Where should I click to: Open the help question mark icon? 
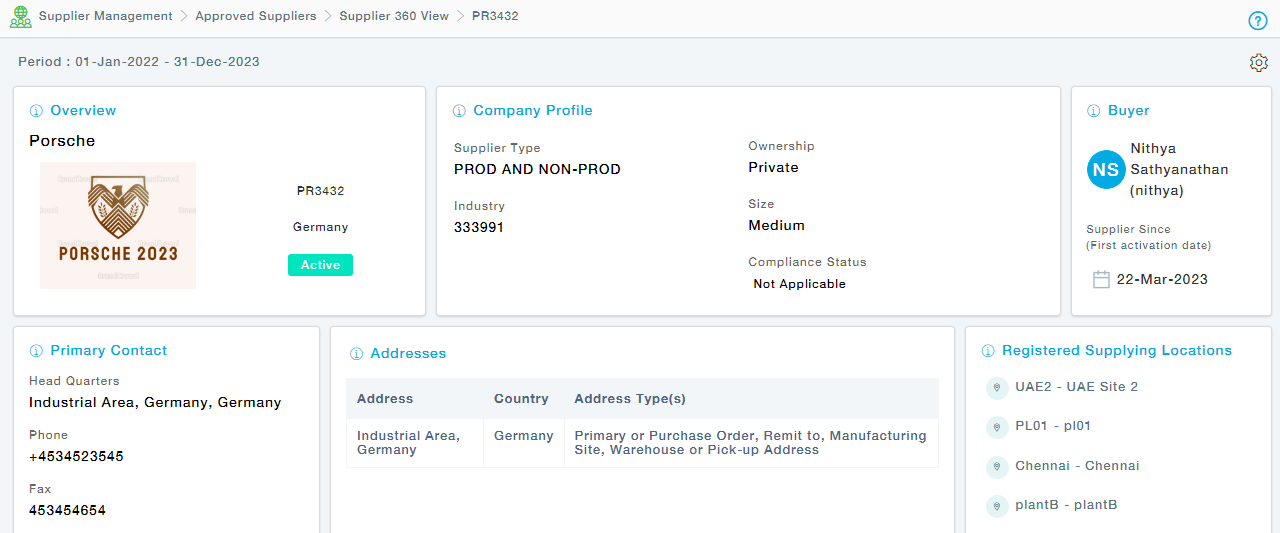[x=1258, y=21]
